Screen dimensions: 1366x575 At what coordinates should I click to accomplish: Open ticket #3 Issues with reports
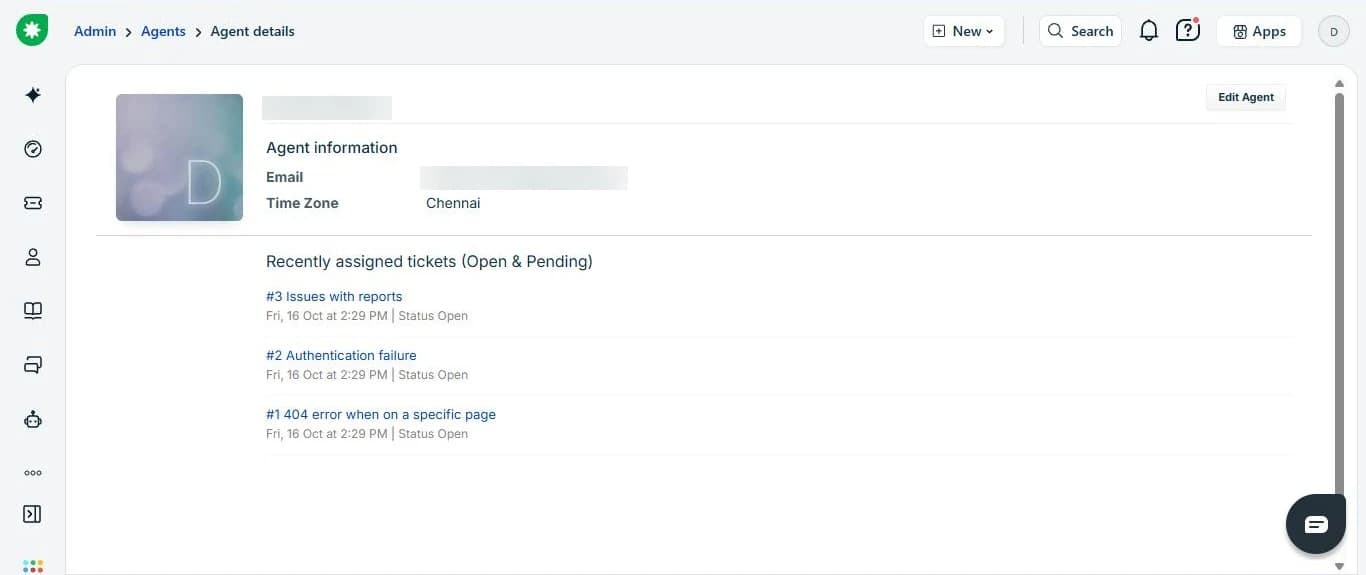334,296
